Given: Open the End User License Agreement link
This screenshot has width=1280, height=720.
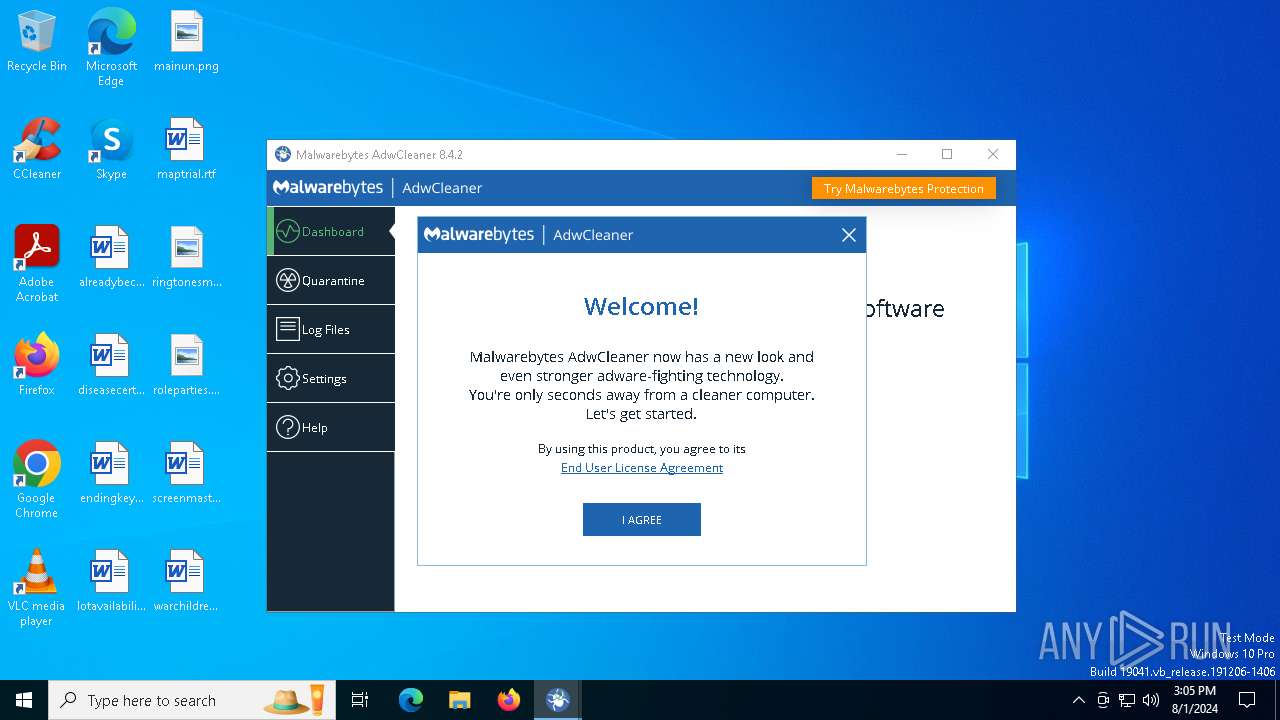Looking at the screenshot, I should [642, 468].
